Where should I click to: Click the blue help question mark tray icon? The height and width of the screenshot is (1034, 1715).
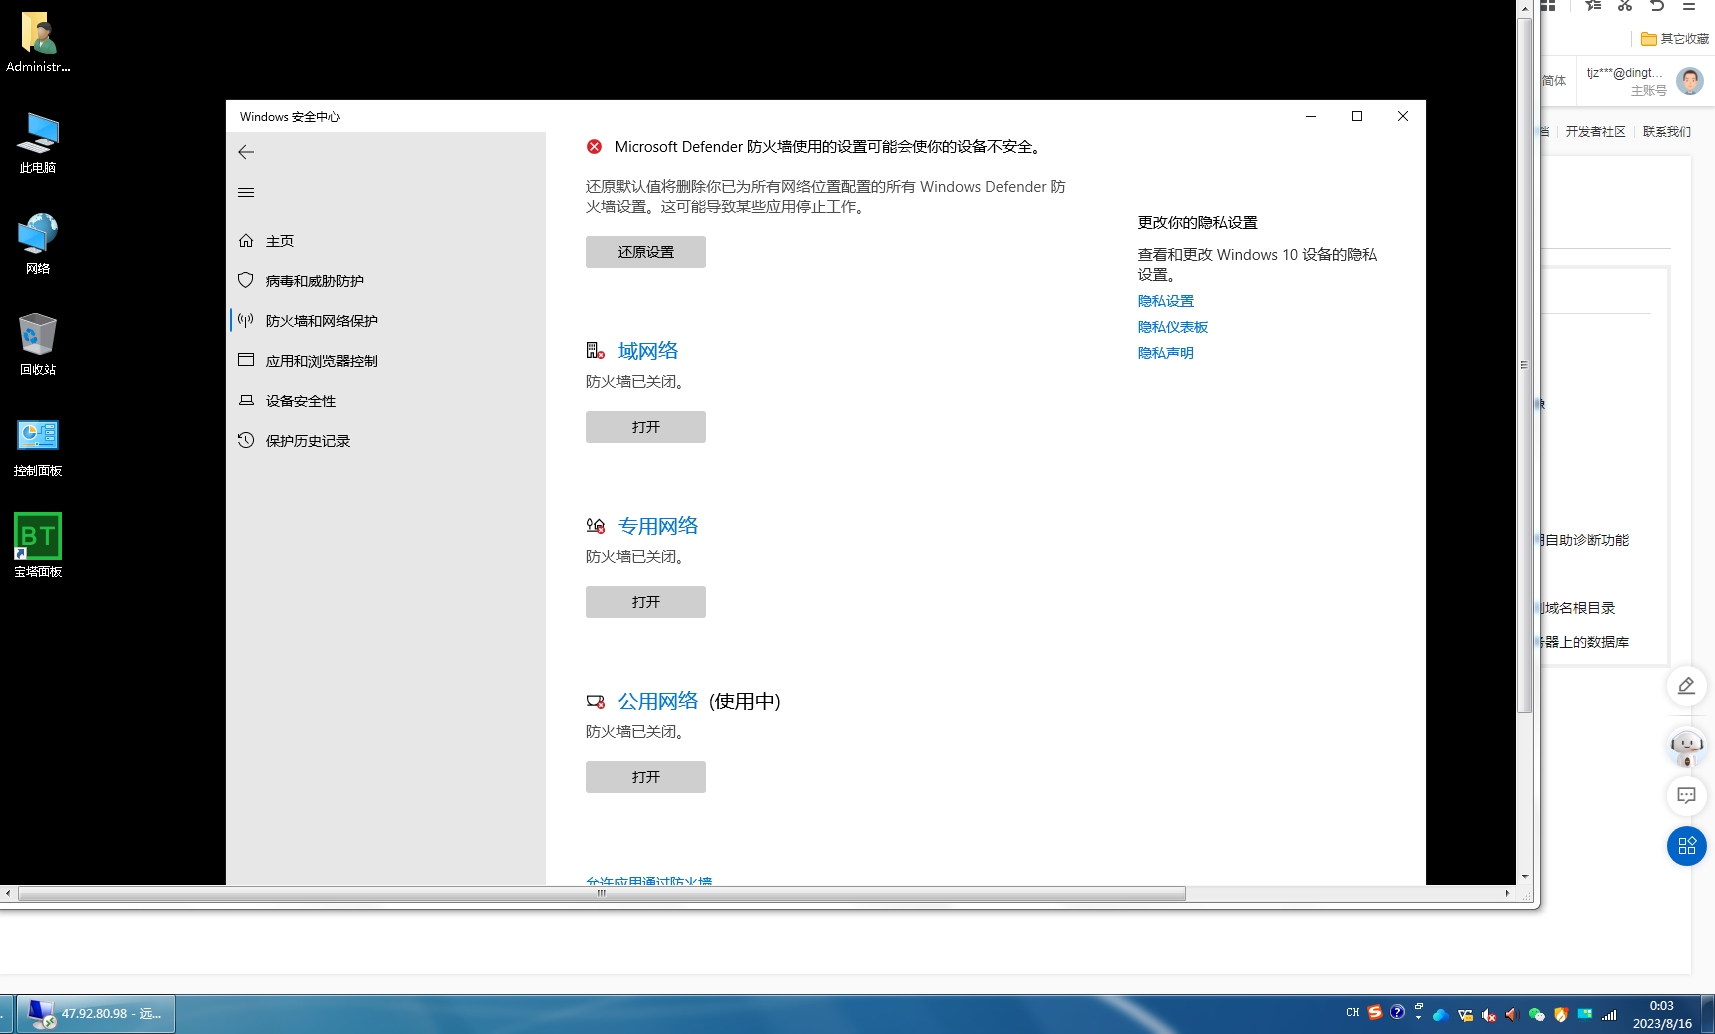(x=1397, y=1013)
